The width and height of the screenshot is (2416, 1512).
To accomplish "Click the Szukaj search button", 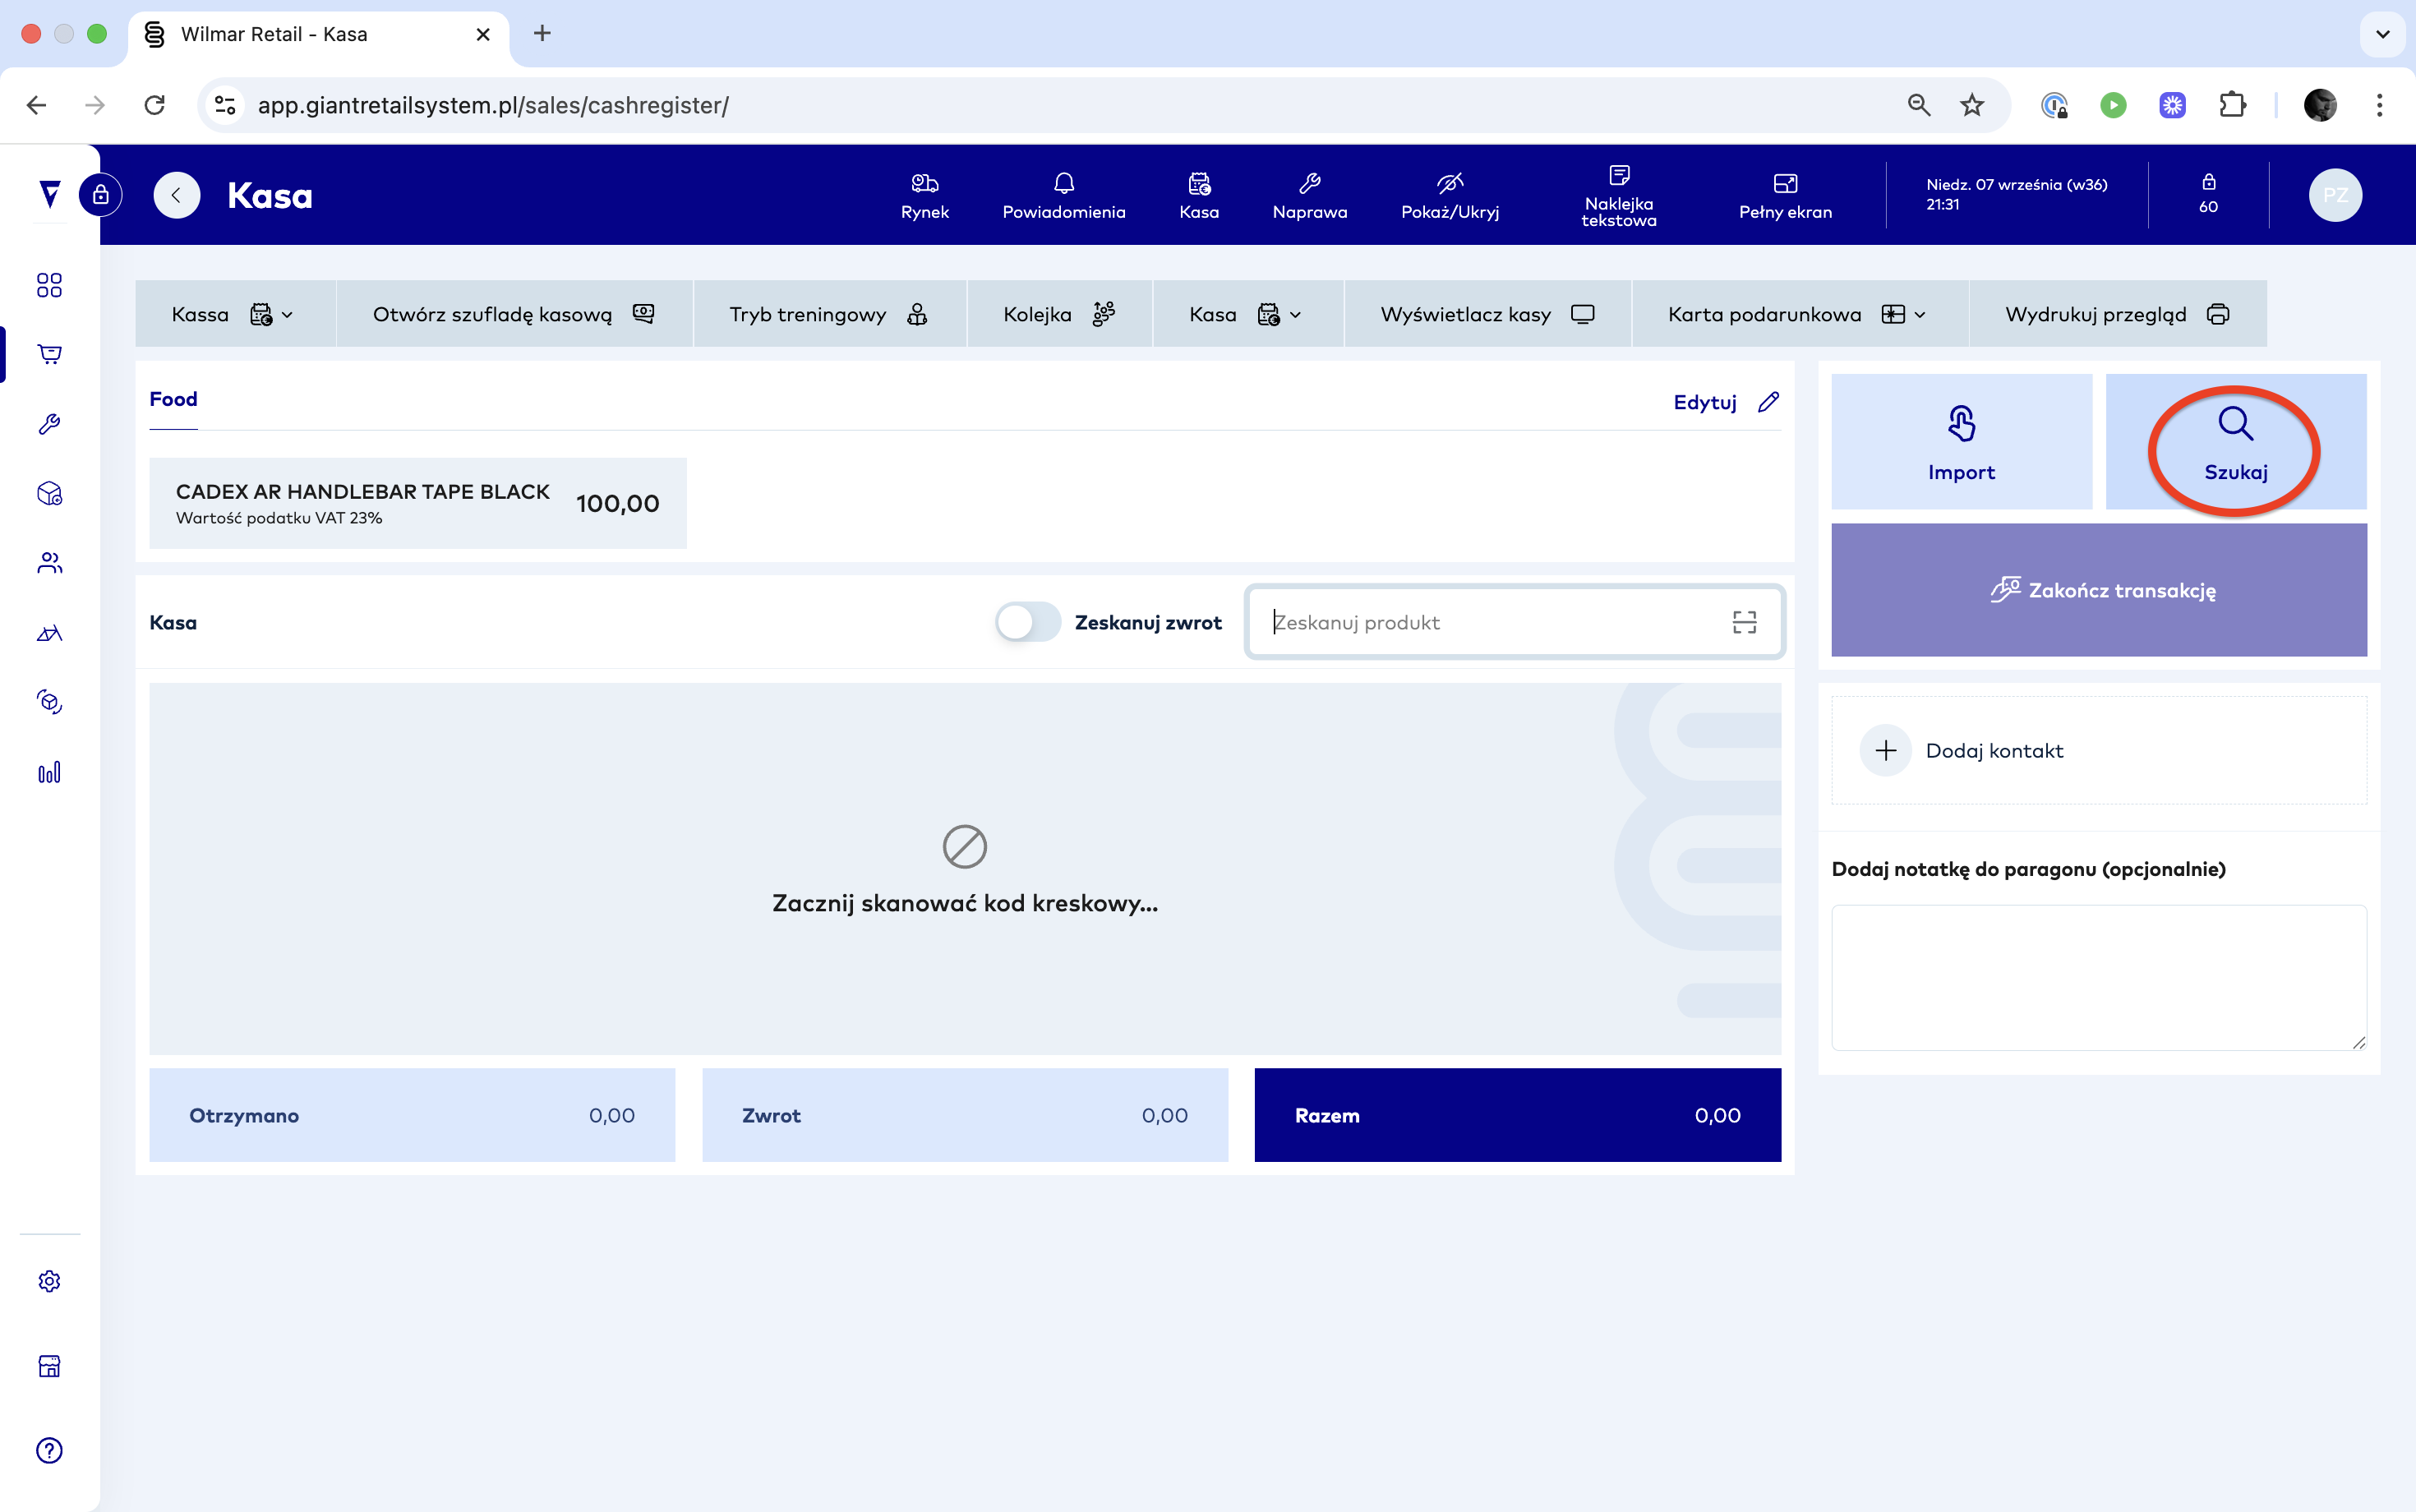I will pyautogui.click(x=2235, y=442).
